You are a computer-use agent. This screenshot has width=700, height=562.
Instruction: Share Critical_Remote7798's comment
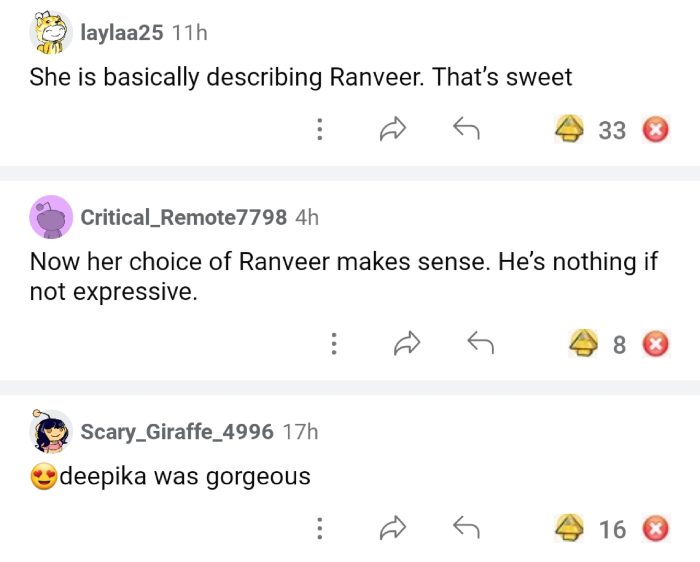(x=406, y=345)
